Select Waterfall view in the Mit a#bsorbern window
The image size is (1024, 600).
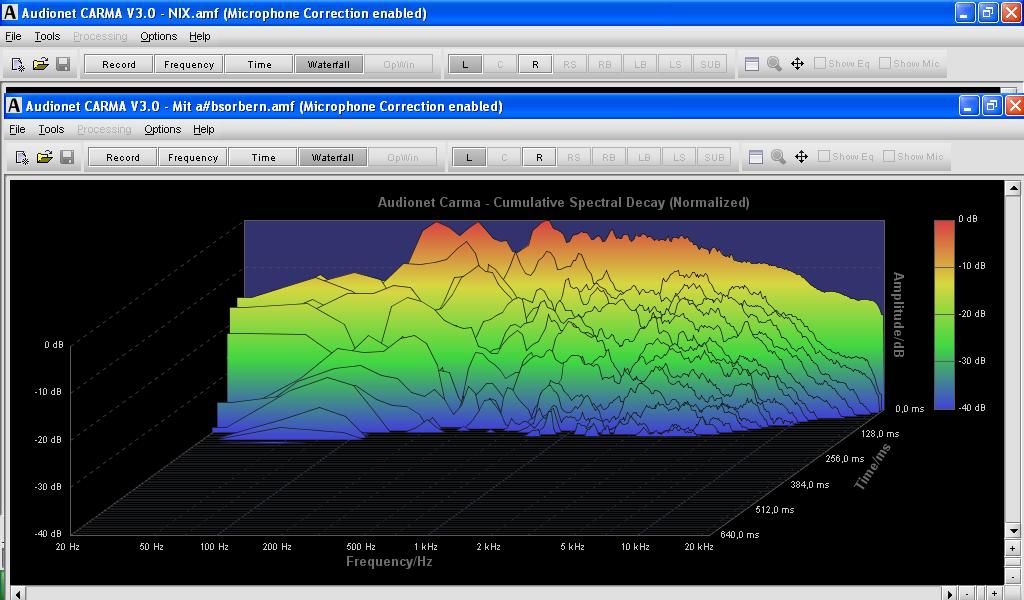333,157
